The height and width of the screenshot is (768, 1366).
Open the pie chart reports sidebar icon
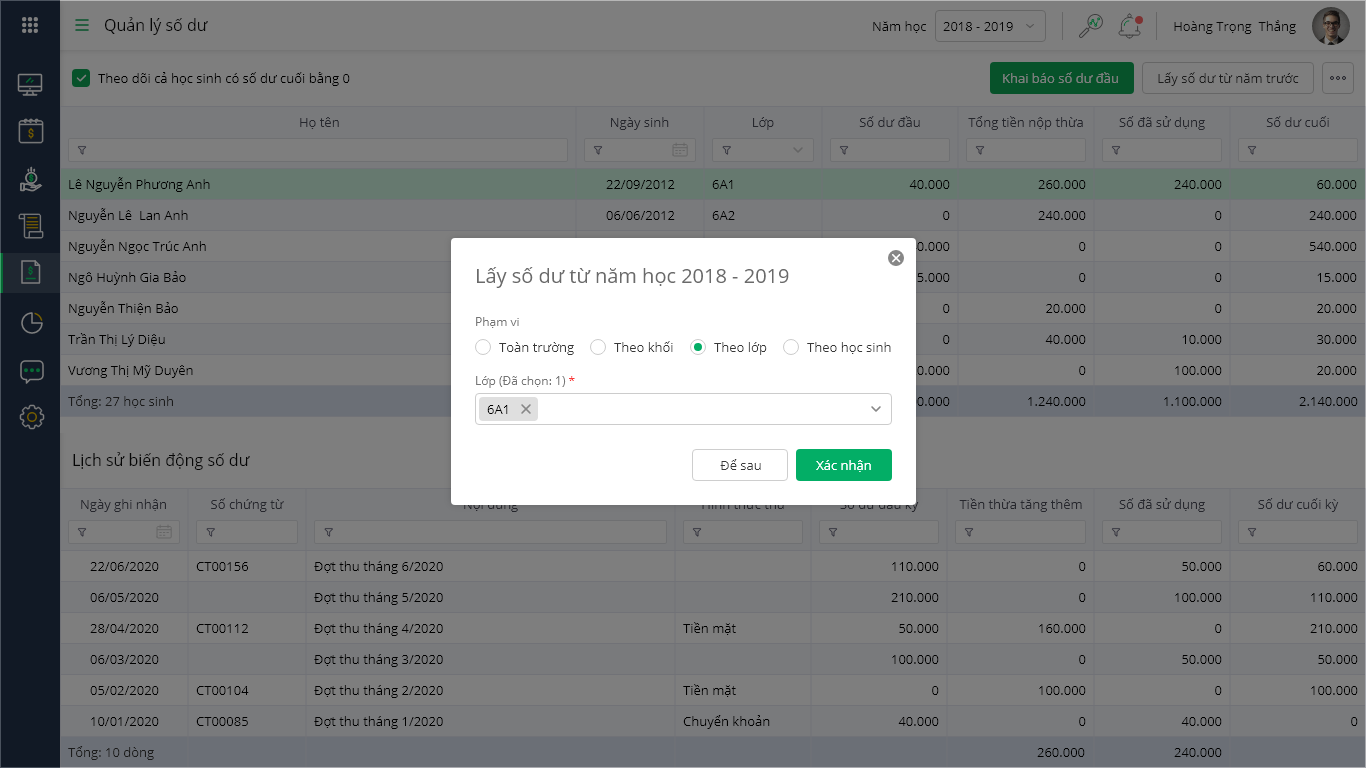click(x=31, y=322)
